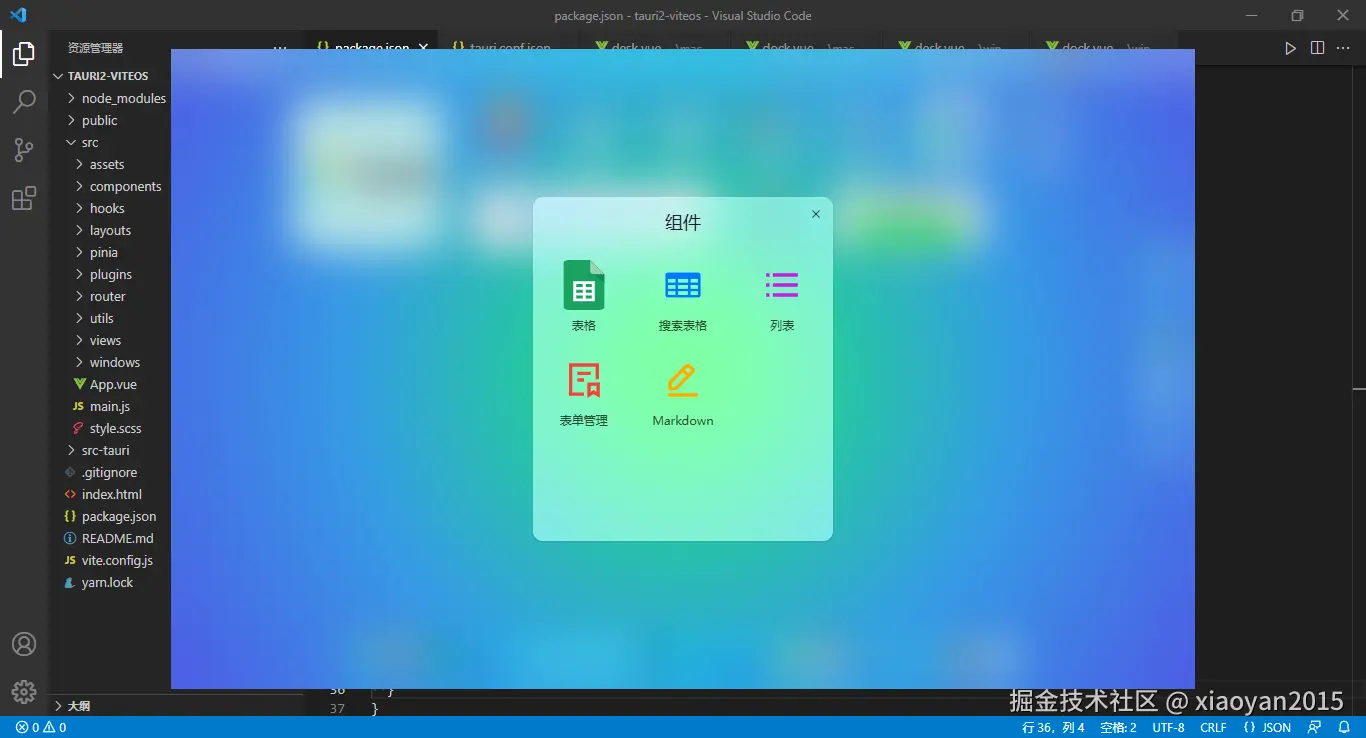
Task: Close the 组件 dialog
Action: pos(816,214)
